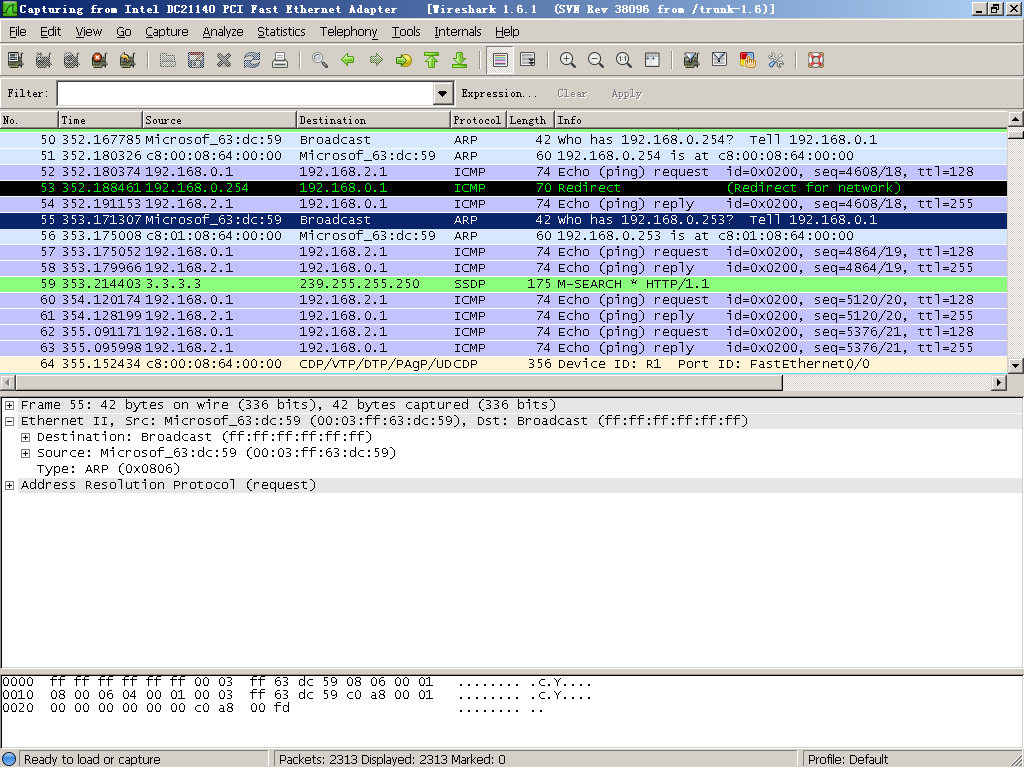This screenshot has width=1024, height=768.
Task: Stop the running capture icon
Action: 100,60
